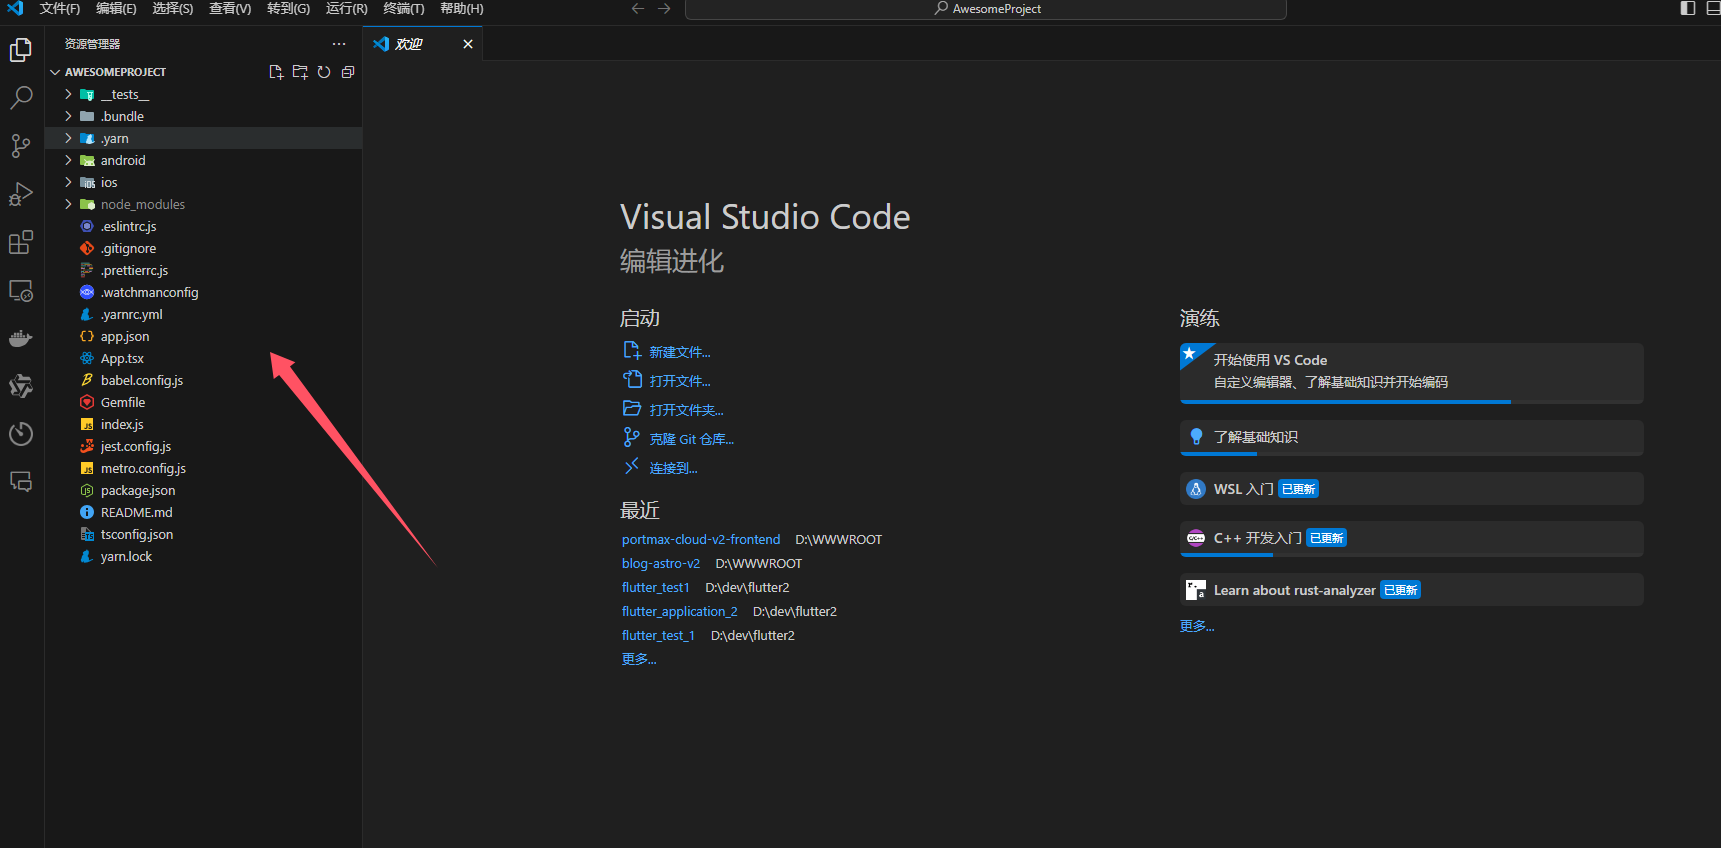Click the New File icon in explorer header
Viewport: 1721px width, 848px height.
coord(276,72)
